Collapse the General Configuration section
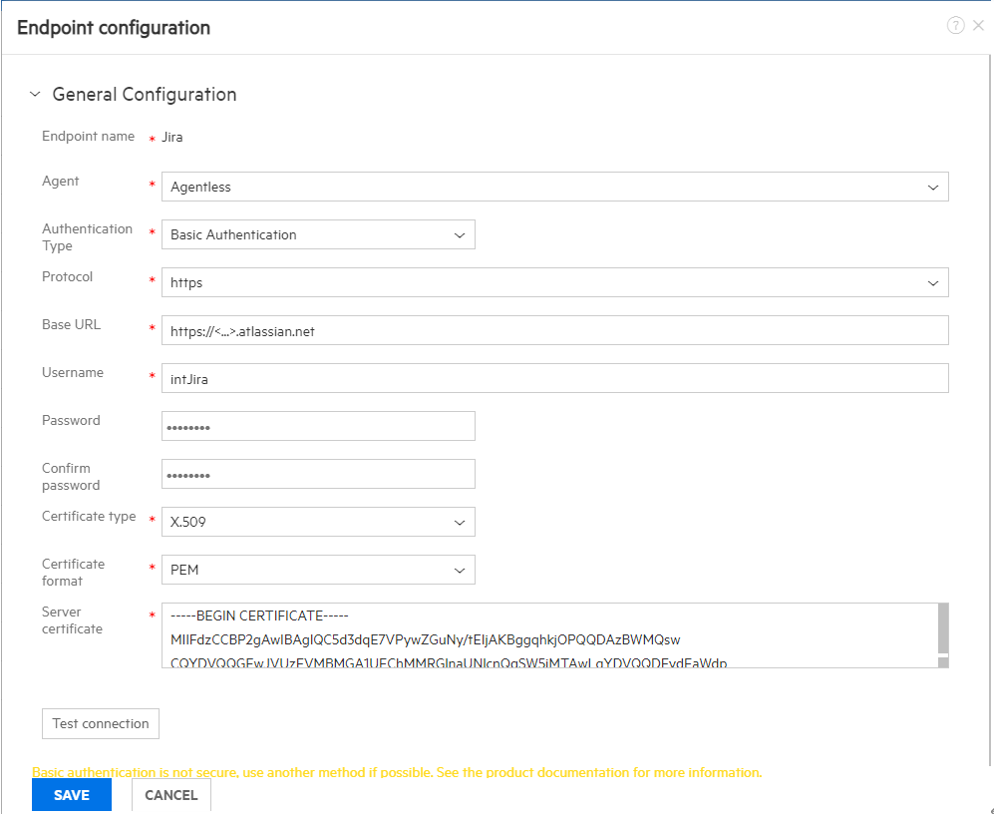 [x=35, y=93]
